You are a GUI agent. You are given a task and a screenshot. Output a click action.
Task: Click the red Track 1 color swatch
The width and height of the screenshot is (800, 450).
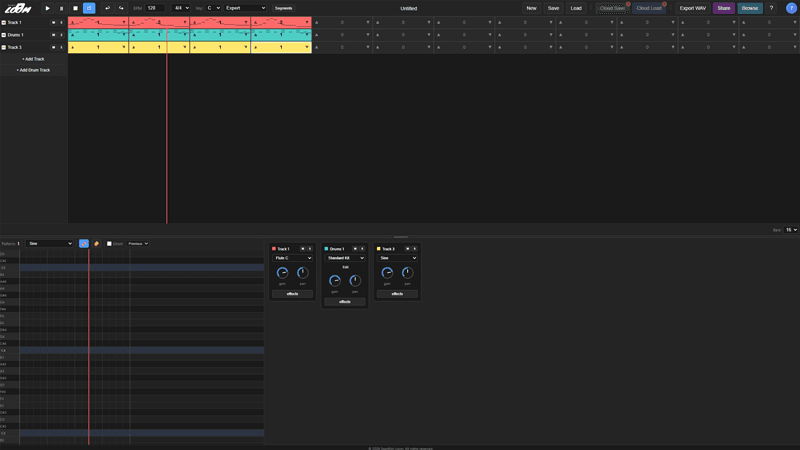pyautogui.click(x=274, y=249)
